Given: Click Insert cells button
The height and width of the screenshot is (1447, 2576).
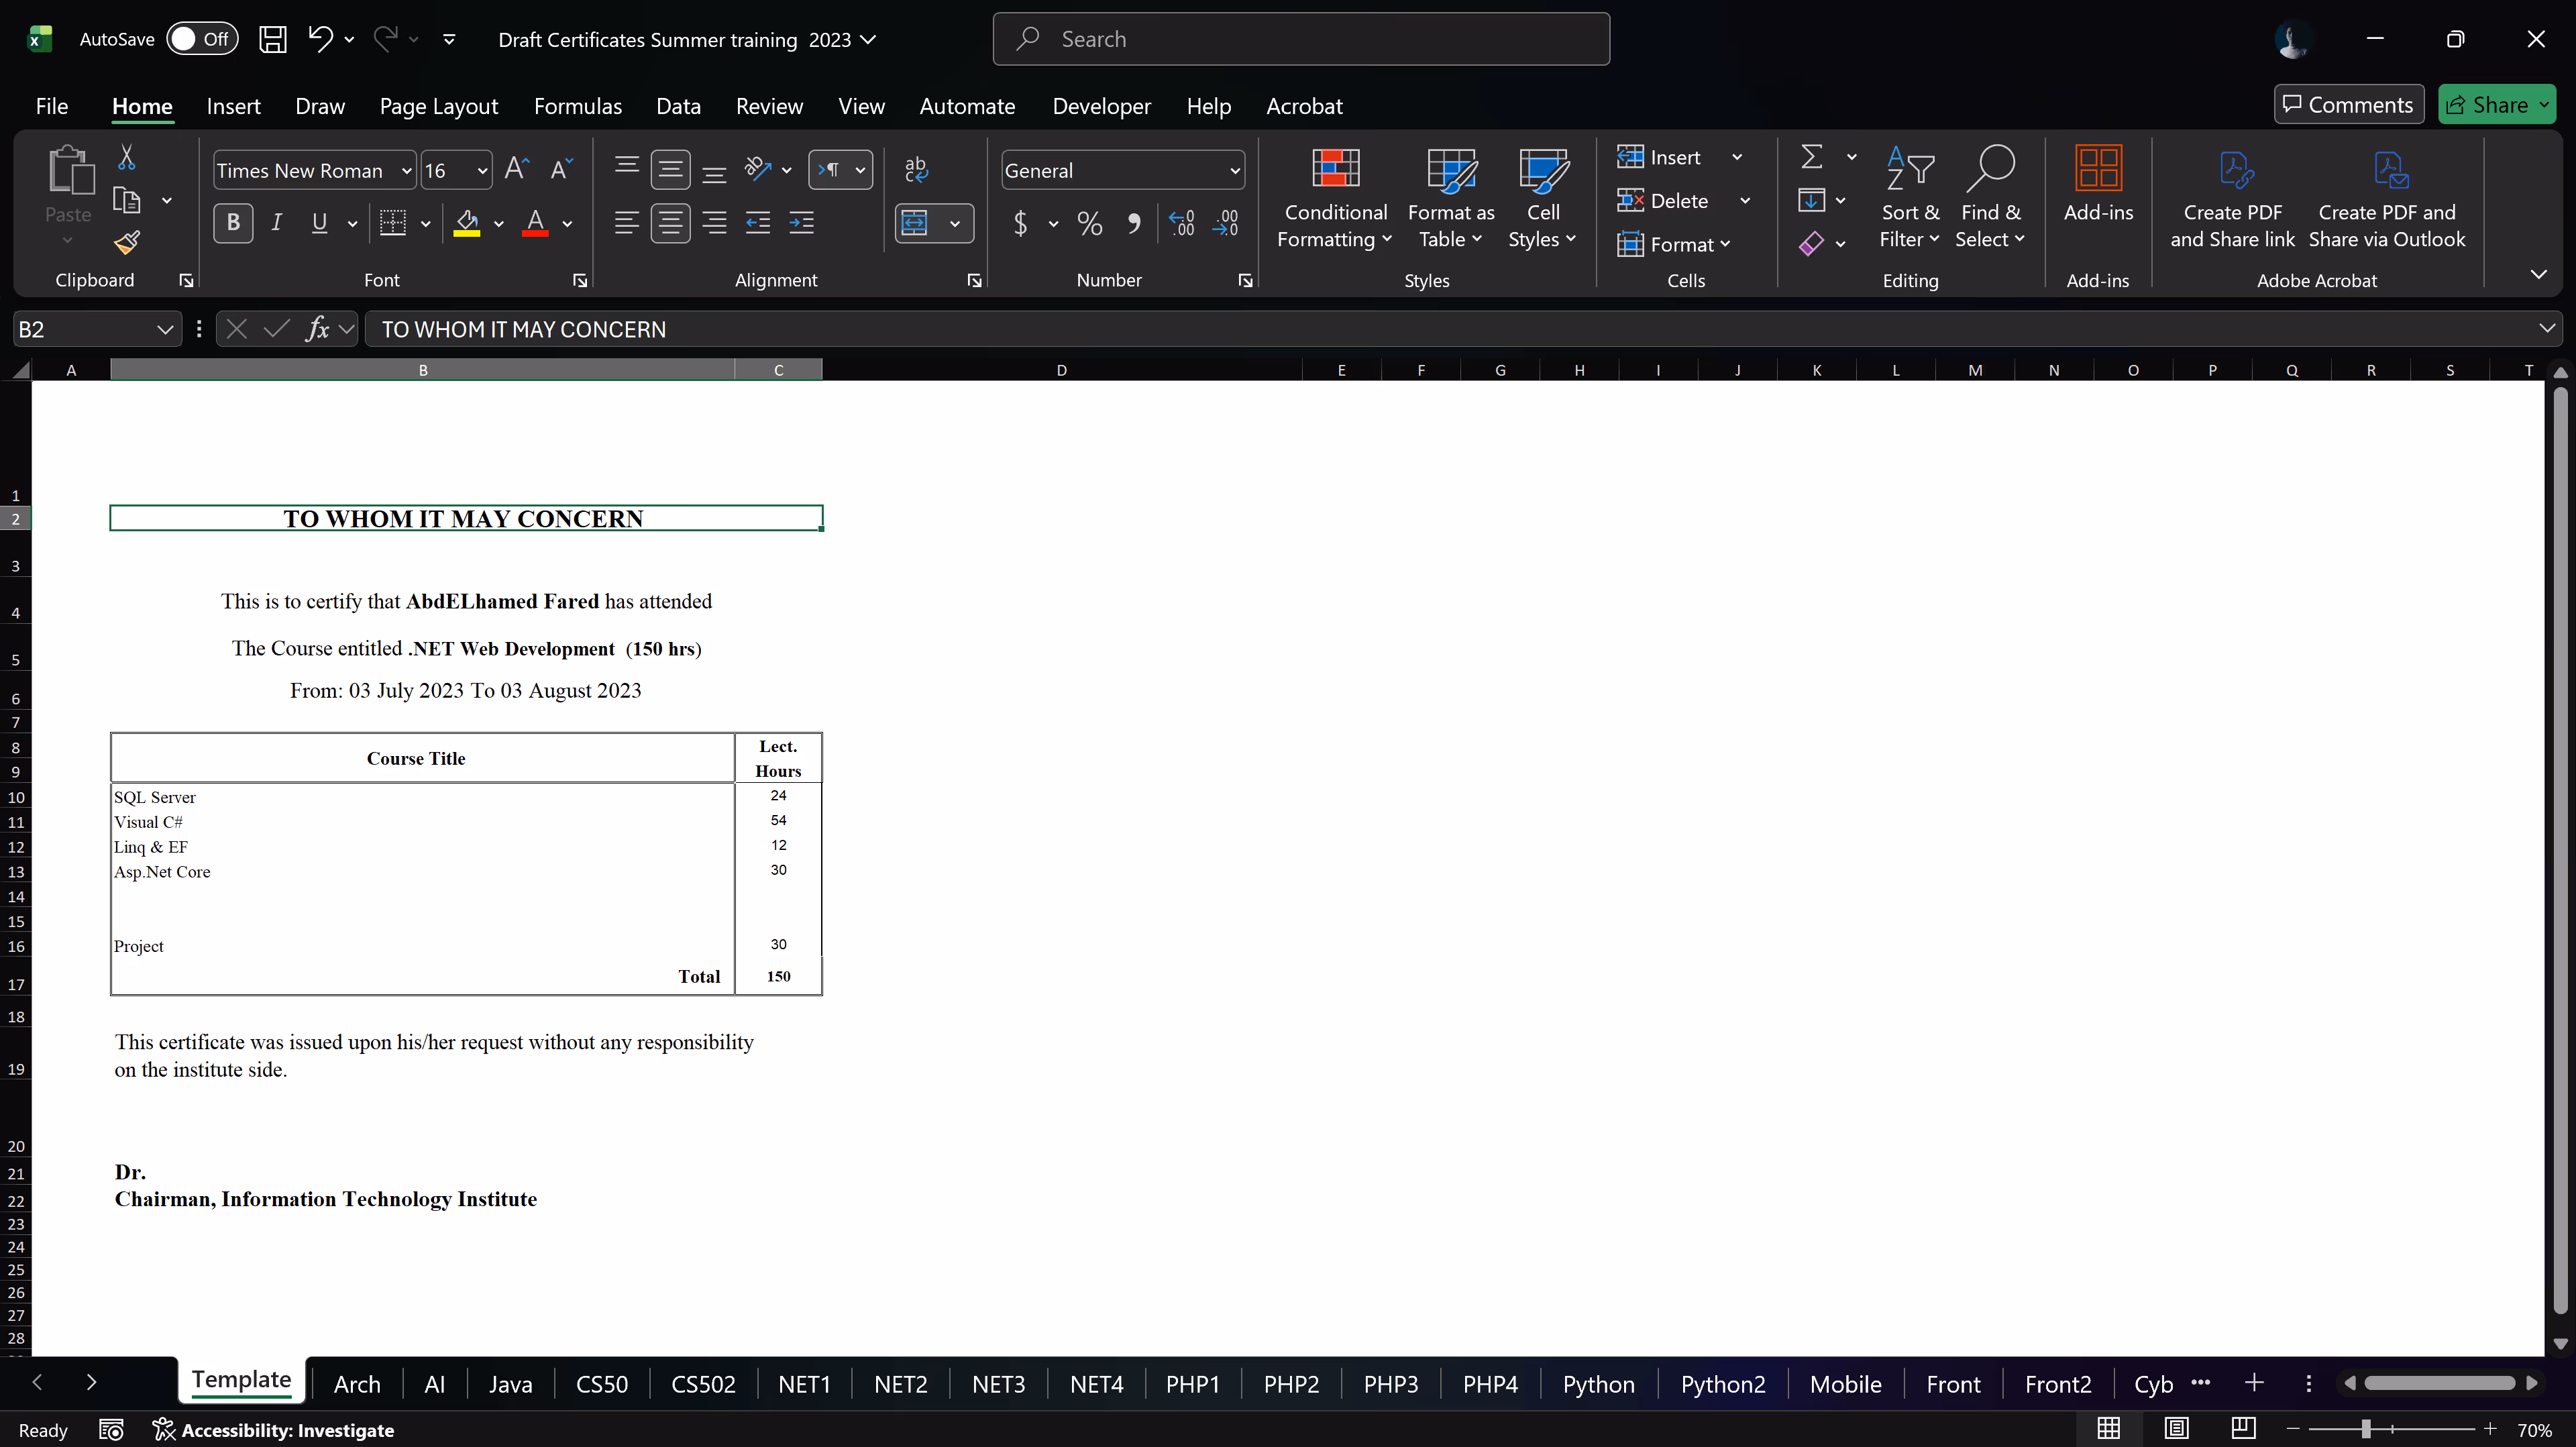Looking at the screenshot, I should click(x=1660, y=157).
